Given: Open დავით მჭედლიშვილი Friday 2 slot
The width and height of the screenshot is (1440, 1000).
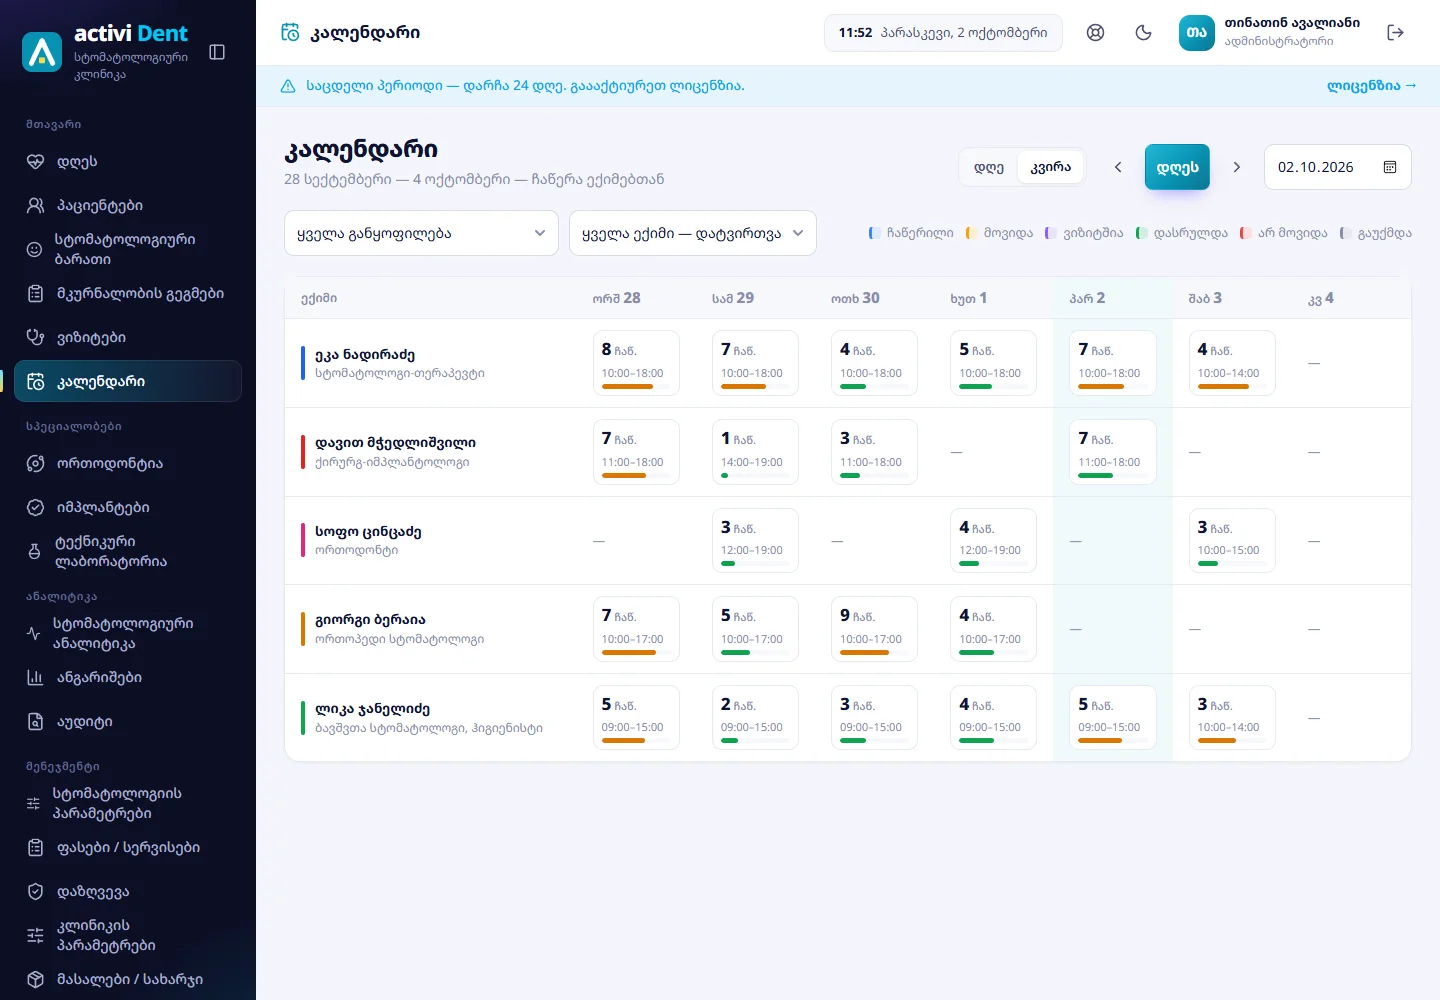Looking at the screenshot, I should [x=1113, y=452].
